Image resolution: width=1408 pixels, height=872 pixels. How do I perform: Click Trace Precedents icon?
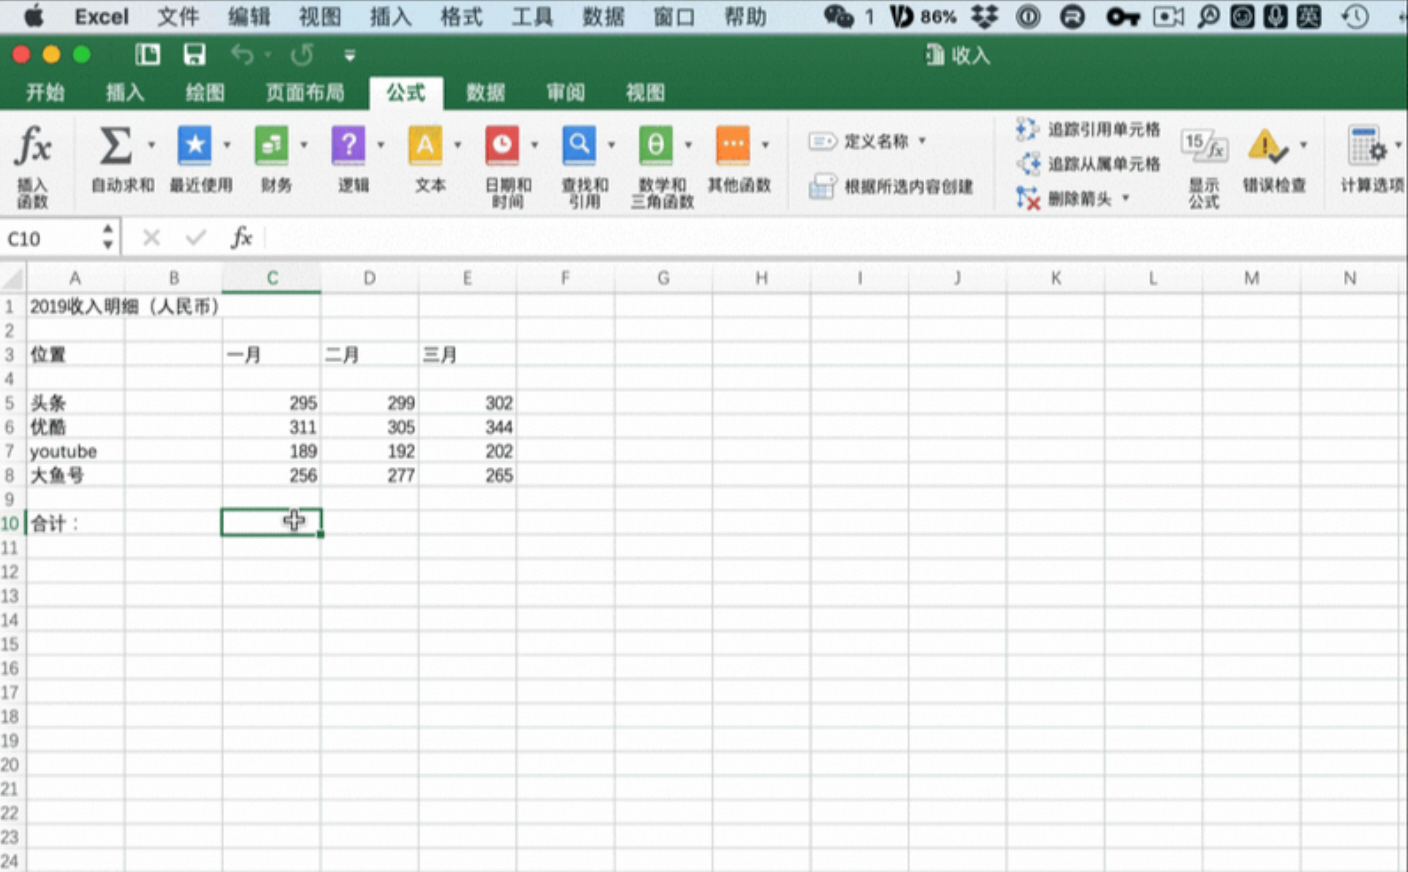(x=1027, y=129)
